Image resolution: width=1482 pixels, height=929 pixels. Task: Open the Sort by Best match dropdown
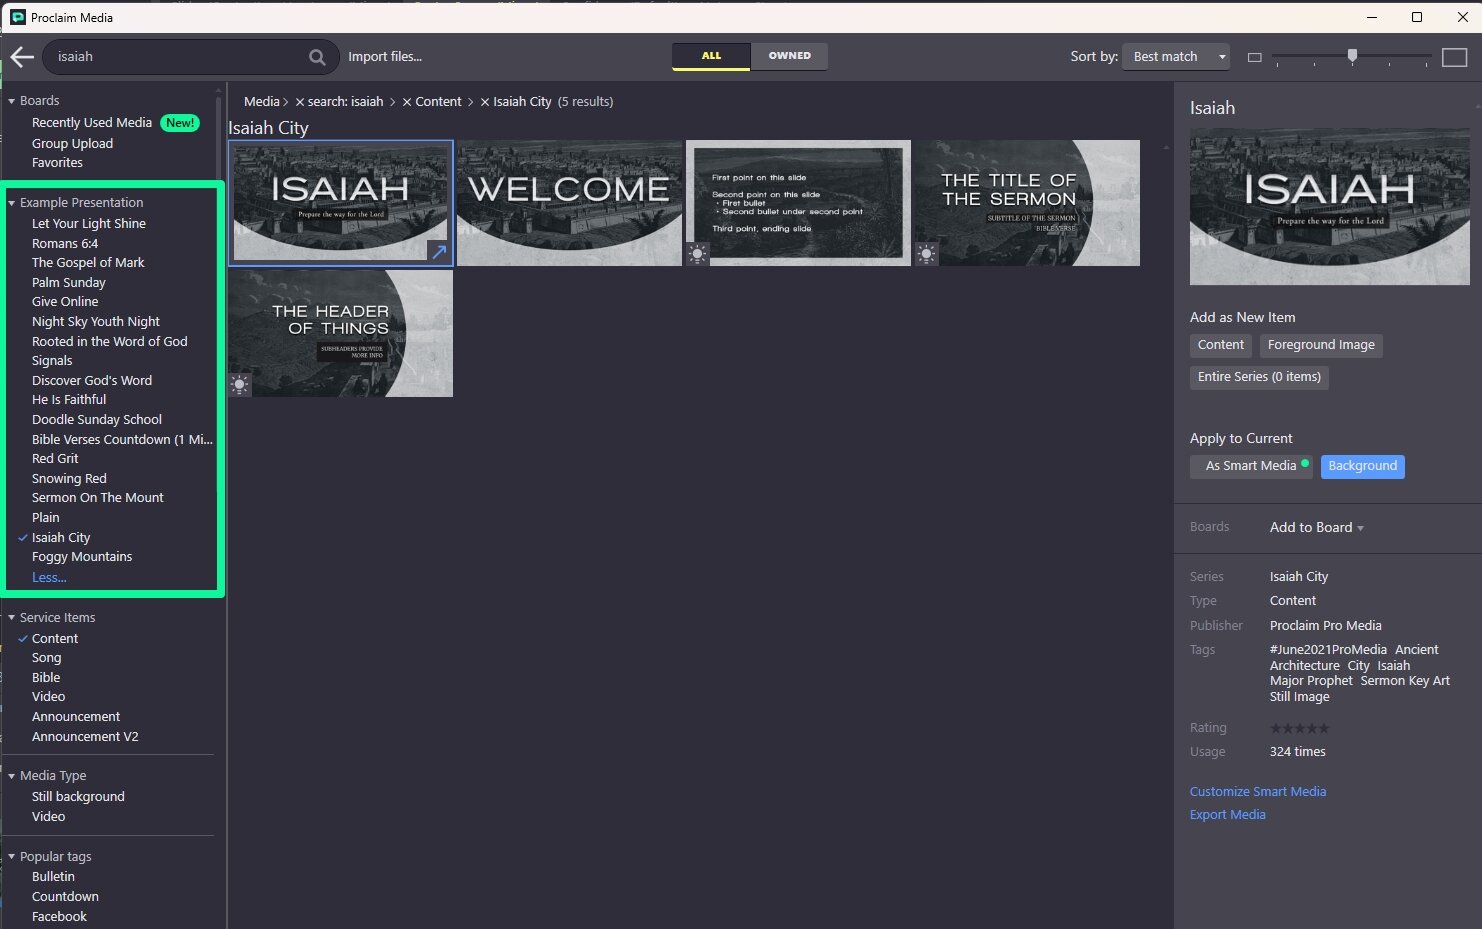tap(1175, 56)
